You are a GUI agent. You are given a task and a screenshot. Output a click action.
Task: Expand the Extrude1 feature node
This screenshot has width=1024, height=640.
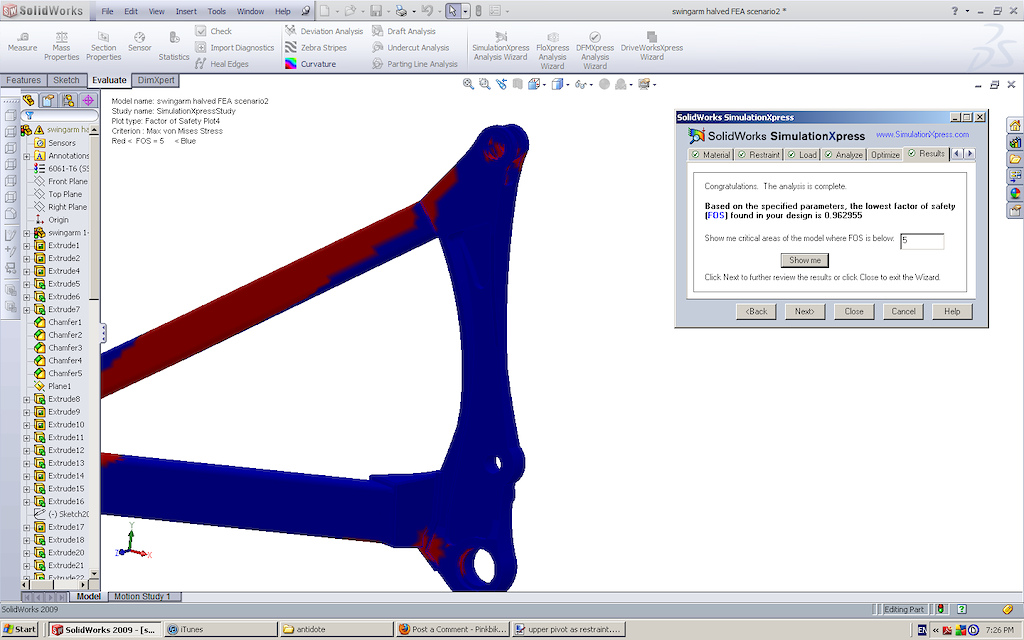(x=27, y=246)
